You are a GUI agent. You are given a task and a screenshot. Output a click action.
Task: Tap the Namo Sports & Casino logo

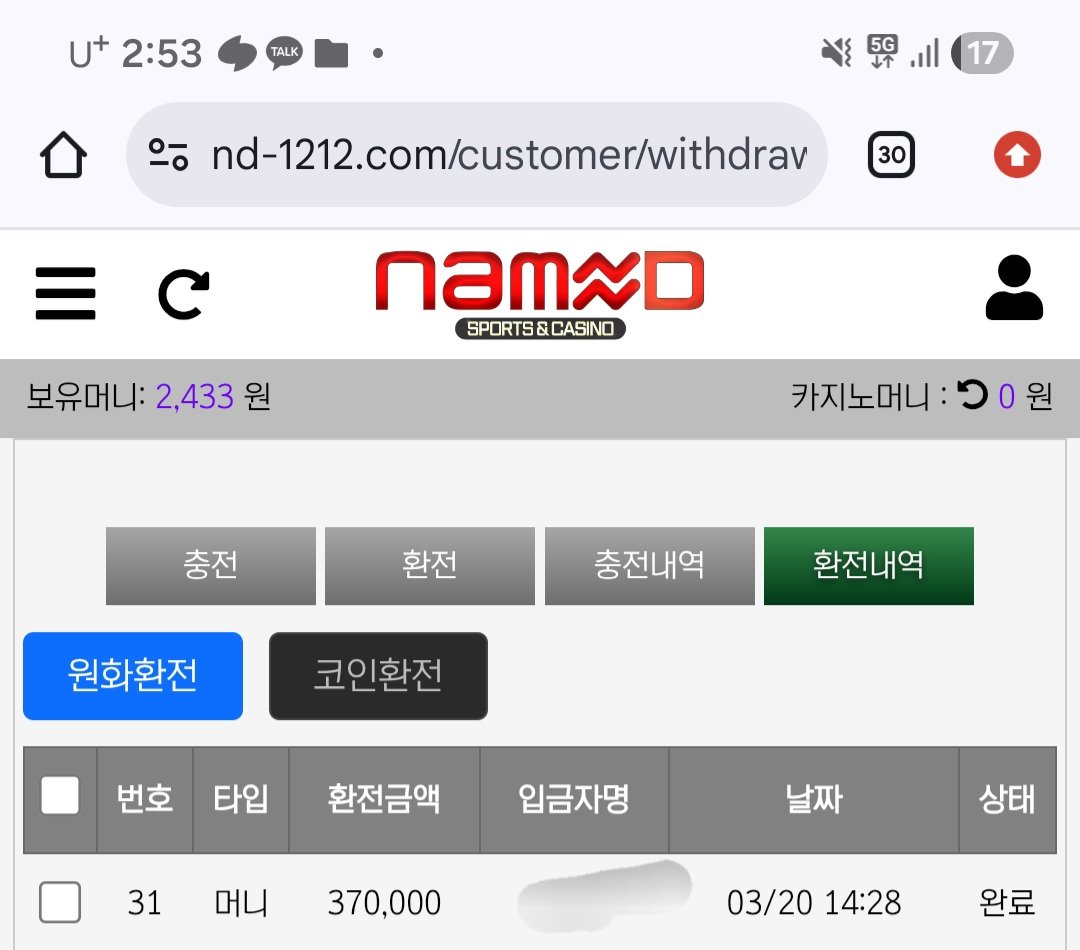[x=540, y=294]
